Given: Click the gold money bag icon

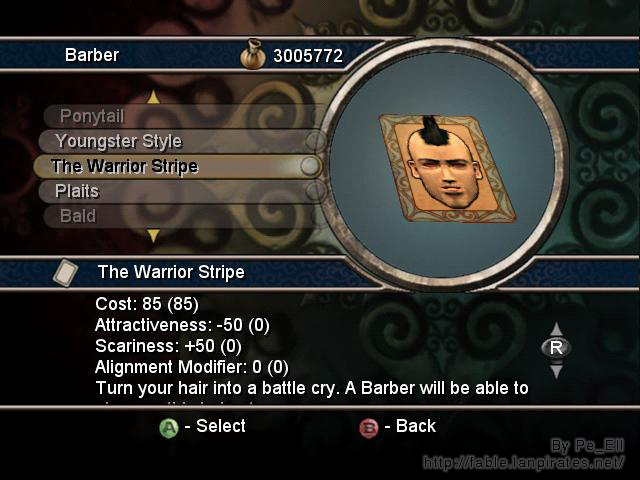Looking at the screenshot, I should 253,54.
